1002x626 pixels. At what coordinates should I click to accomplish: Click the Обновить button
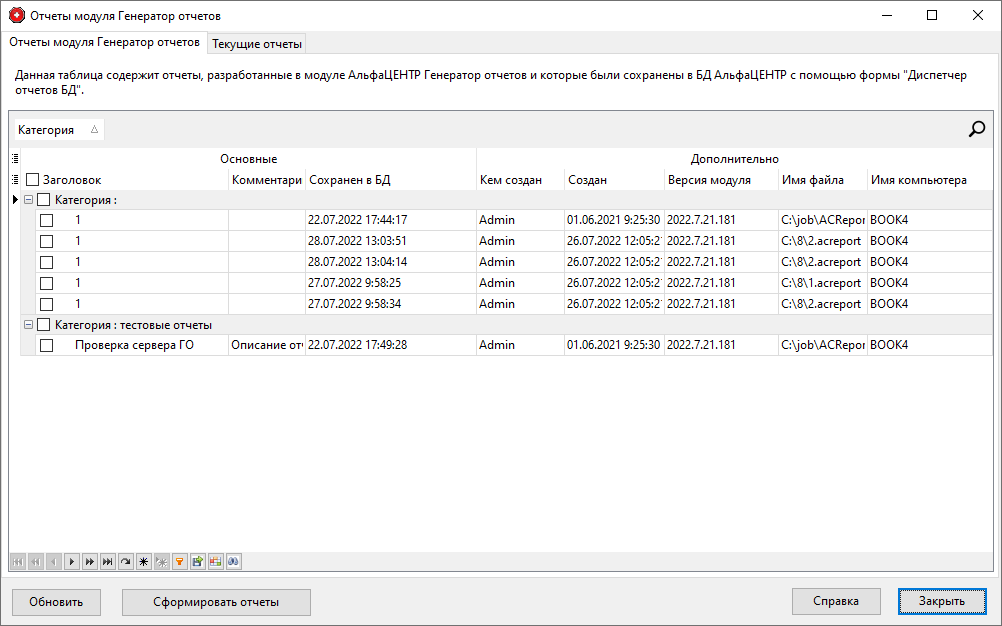point(56,602)
